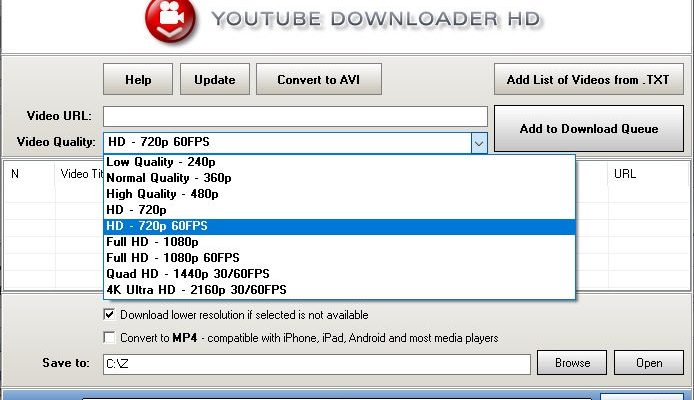694x400 pixels.
Task: Collapse the Video Quality dropdown arrow
Action: (x=479, y=143)
